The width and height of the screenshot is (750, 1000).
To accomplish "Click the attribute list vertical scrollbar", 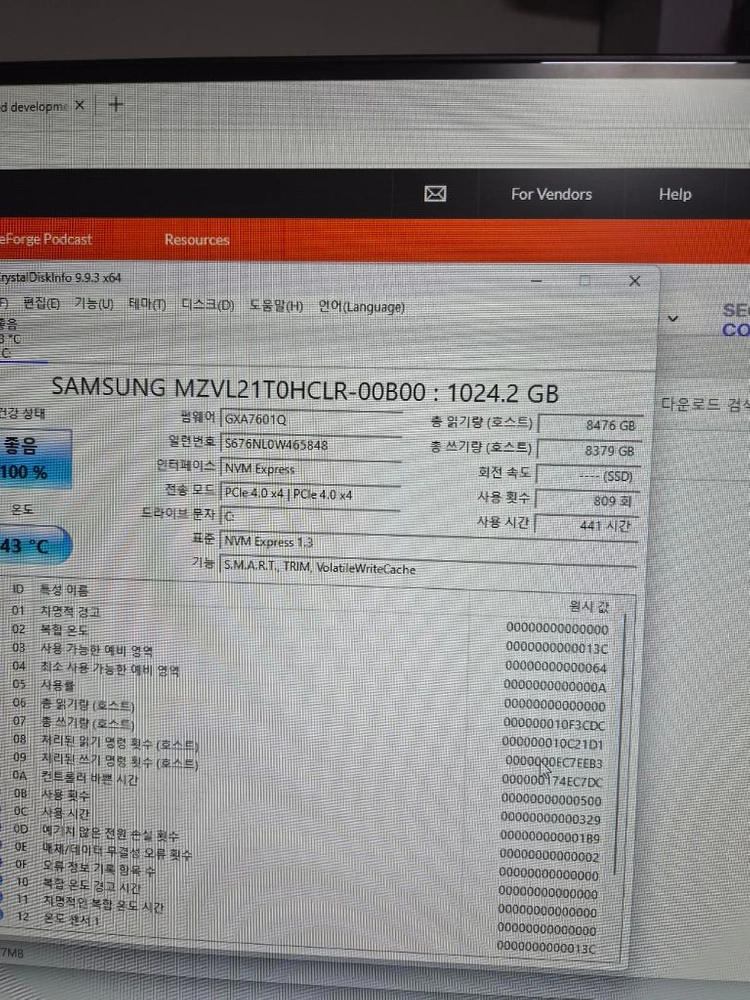I will pyautogui.click(x=622, y=743).
